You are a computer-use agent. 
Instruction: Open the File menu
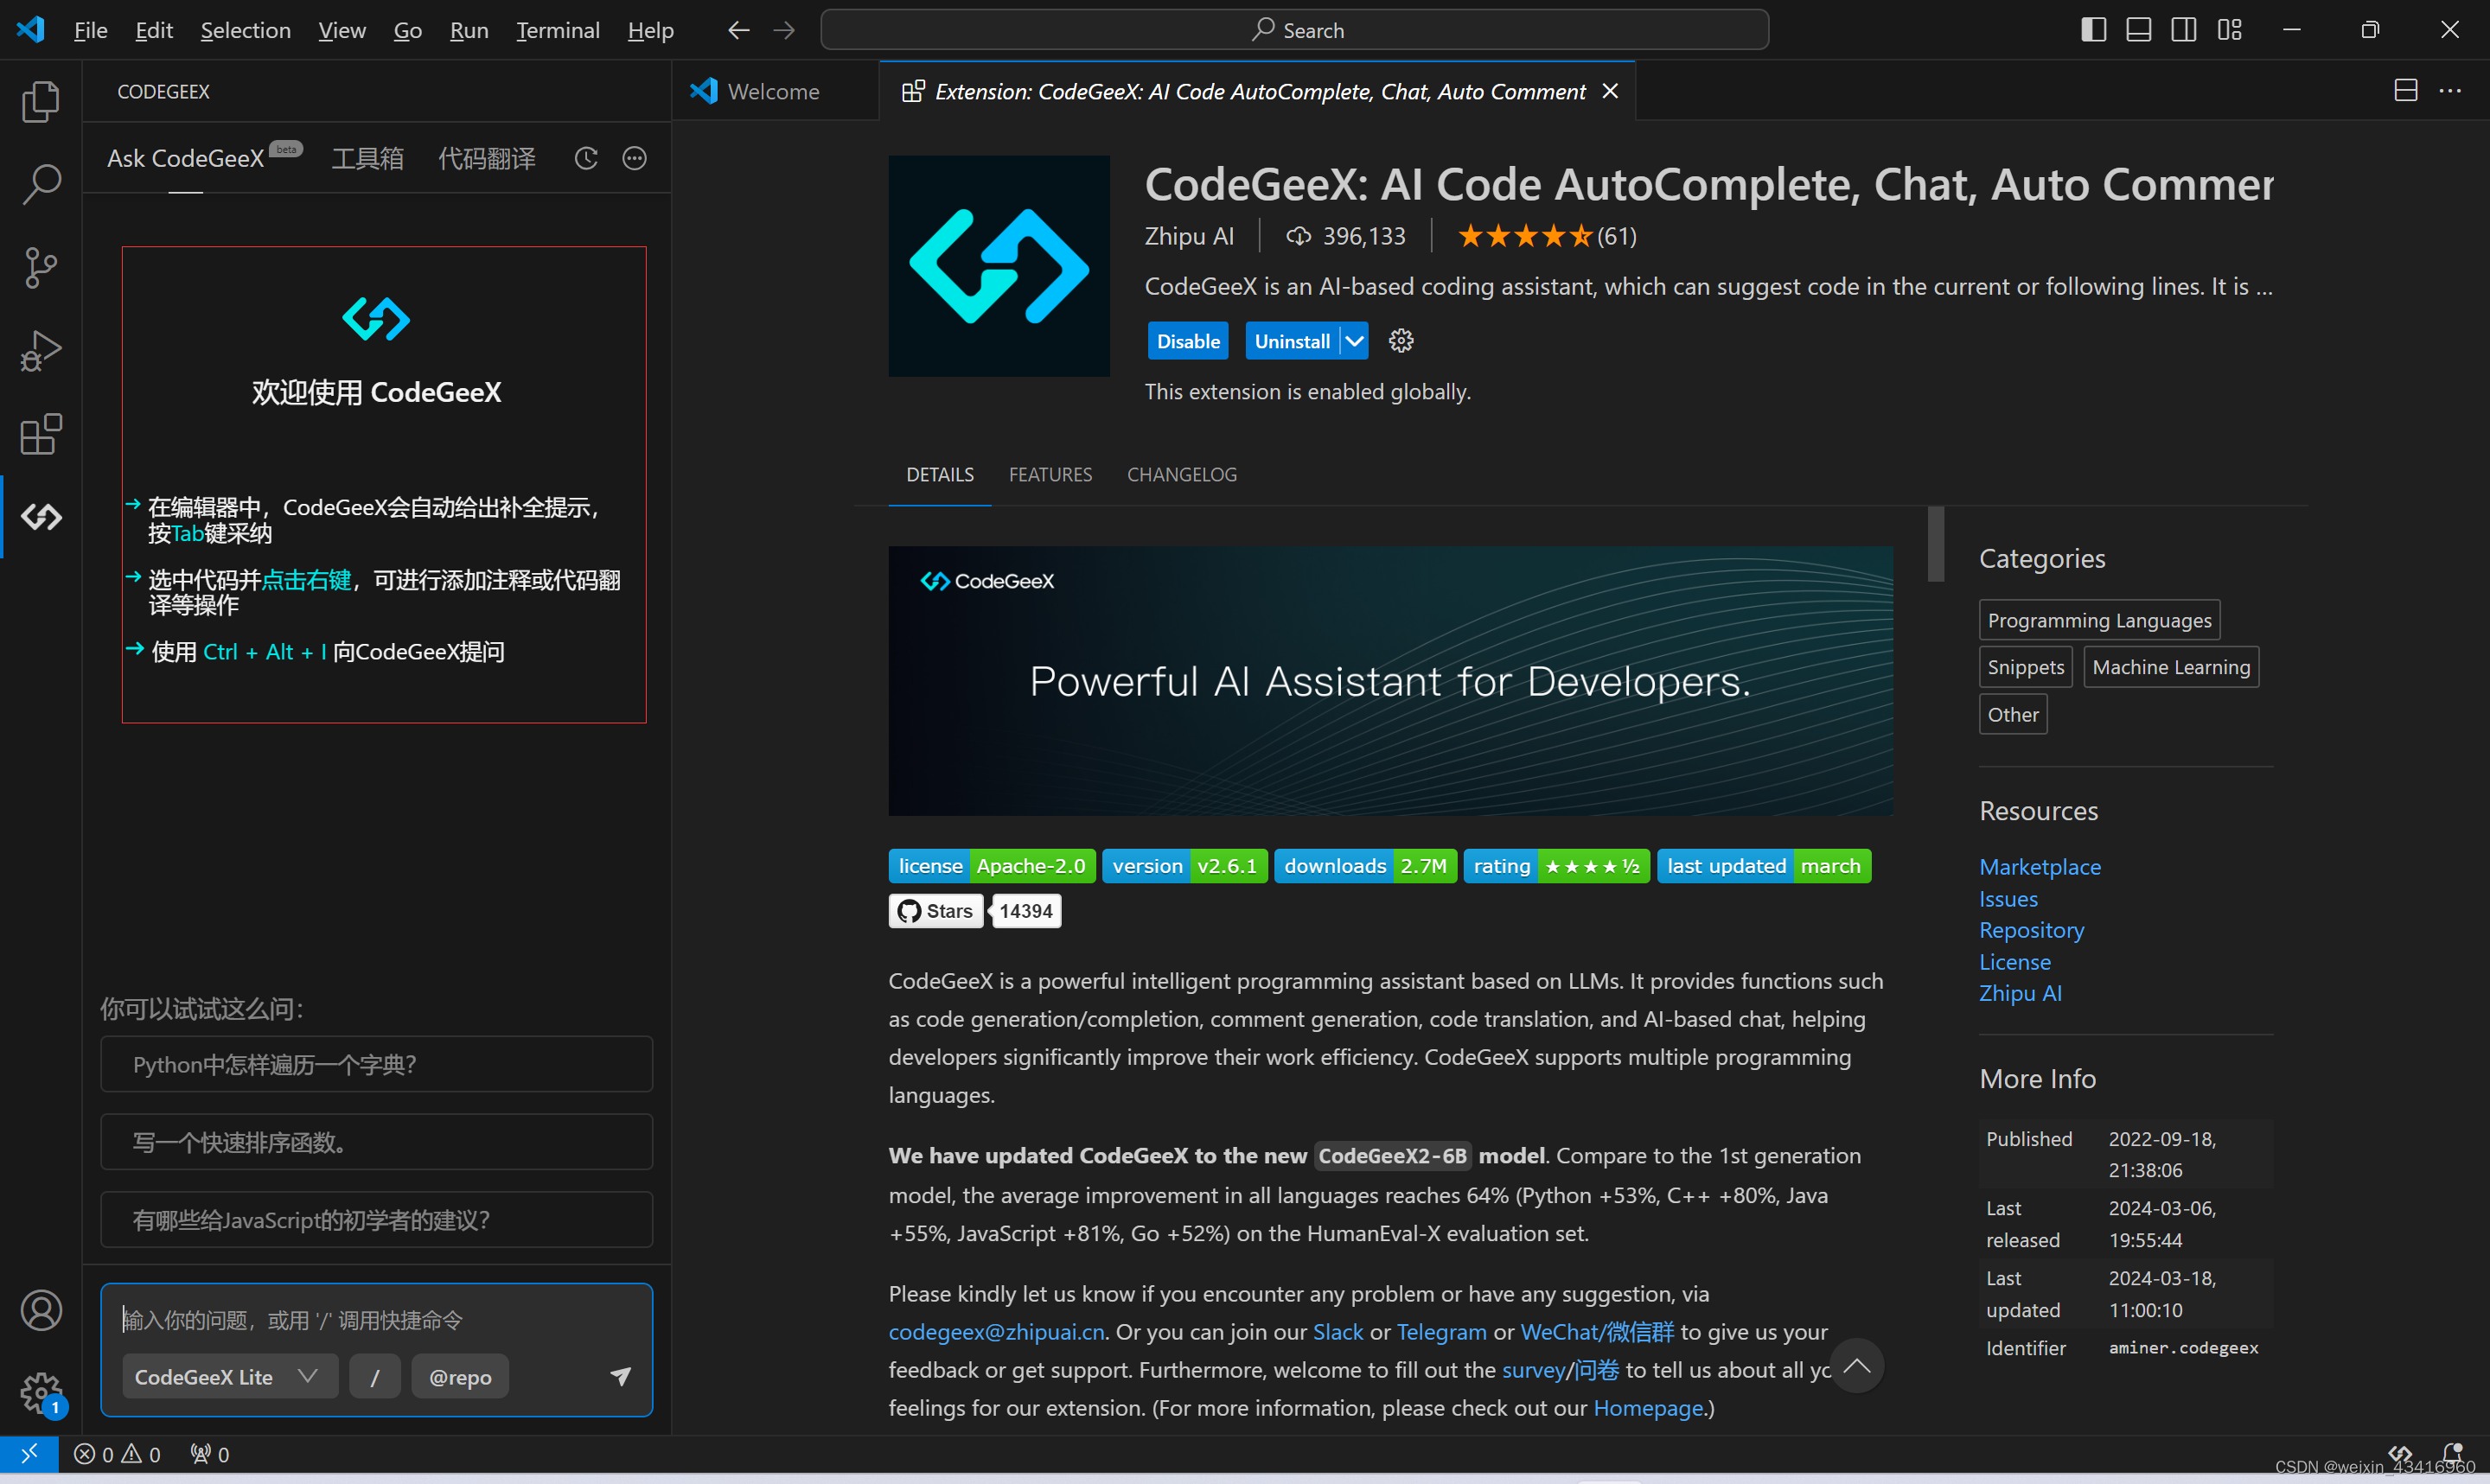[90, 30]
